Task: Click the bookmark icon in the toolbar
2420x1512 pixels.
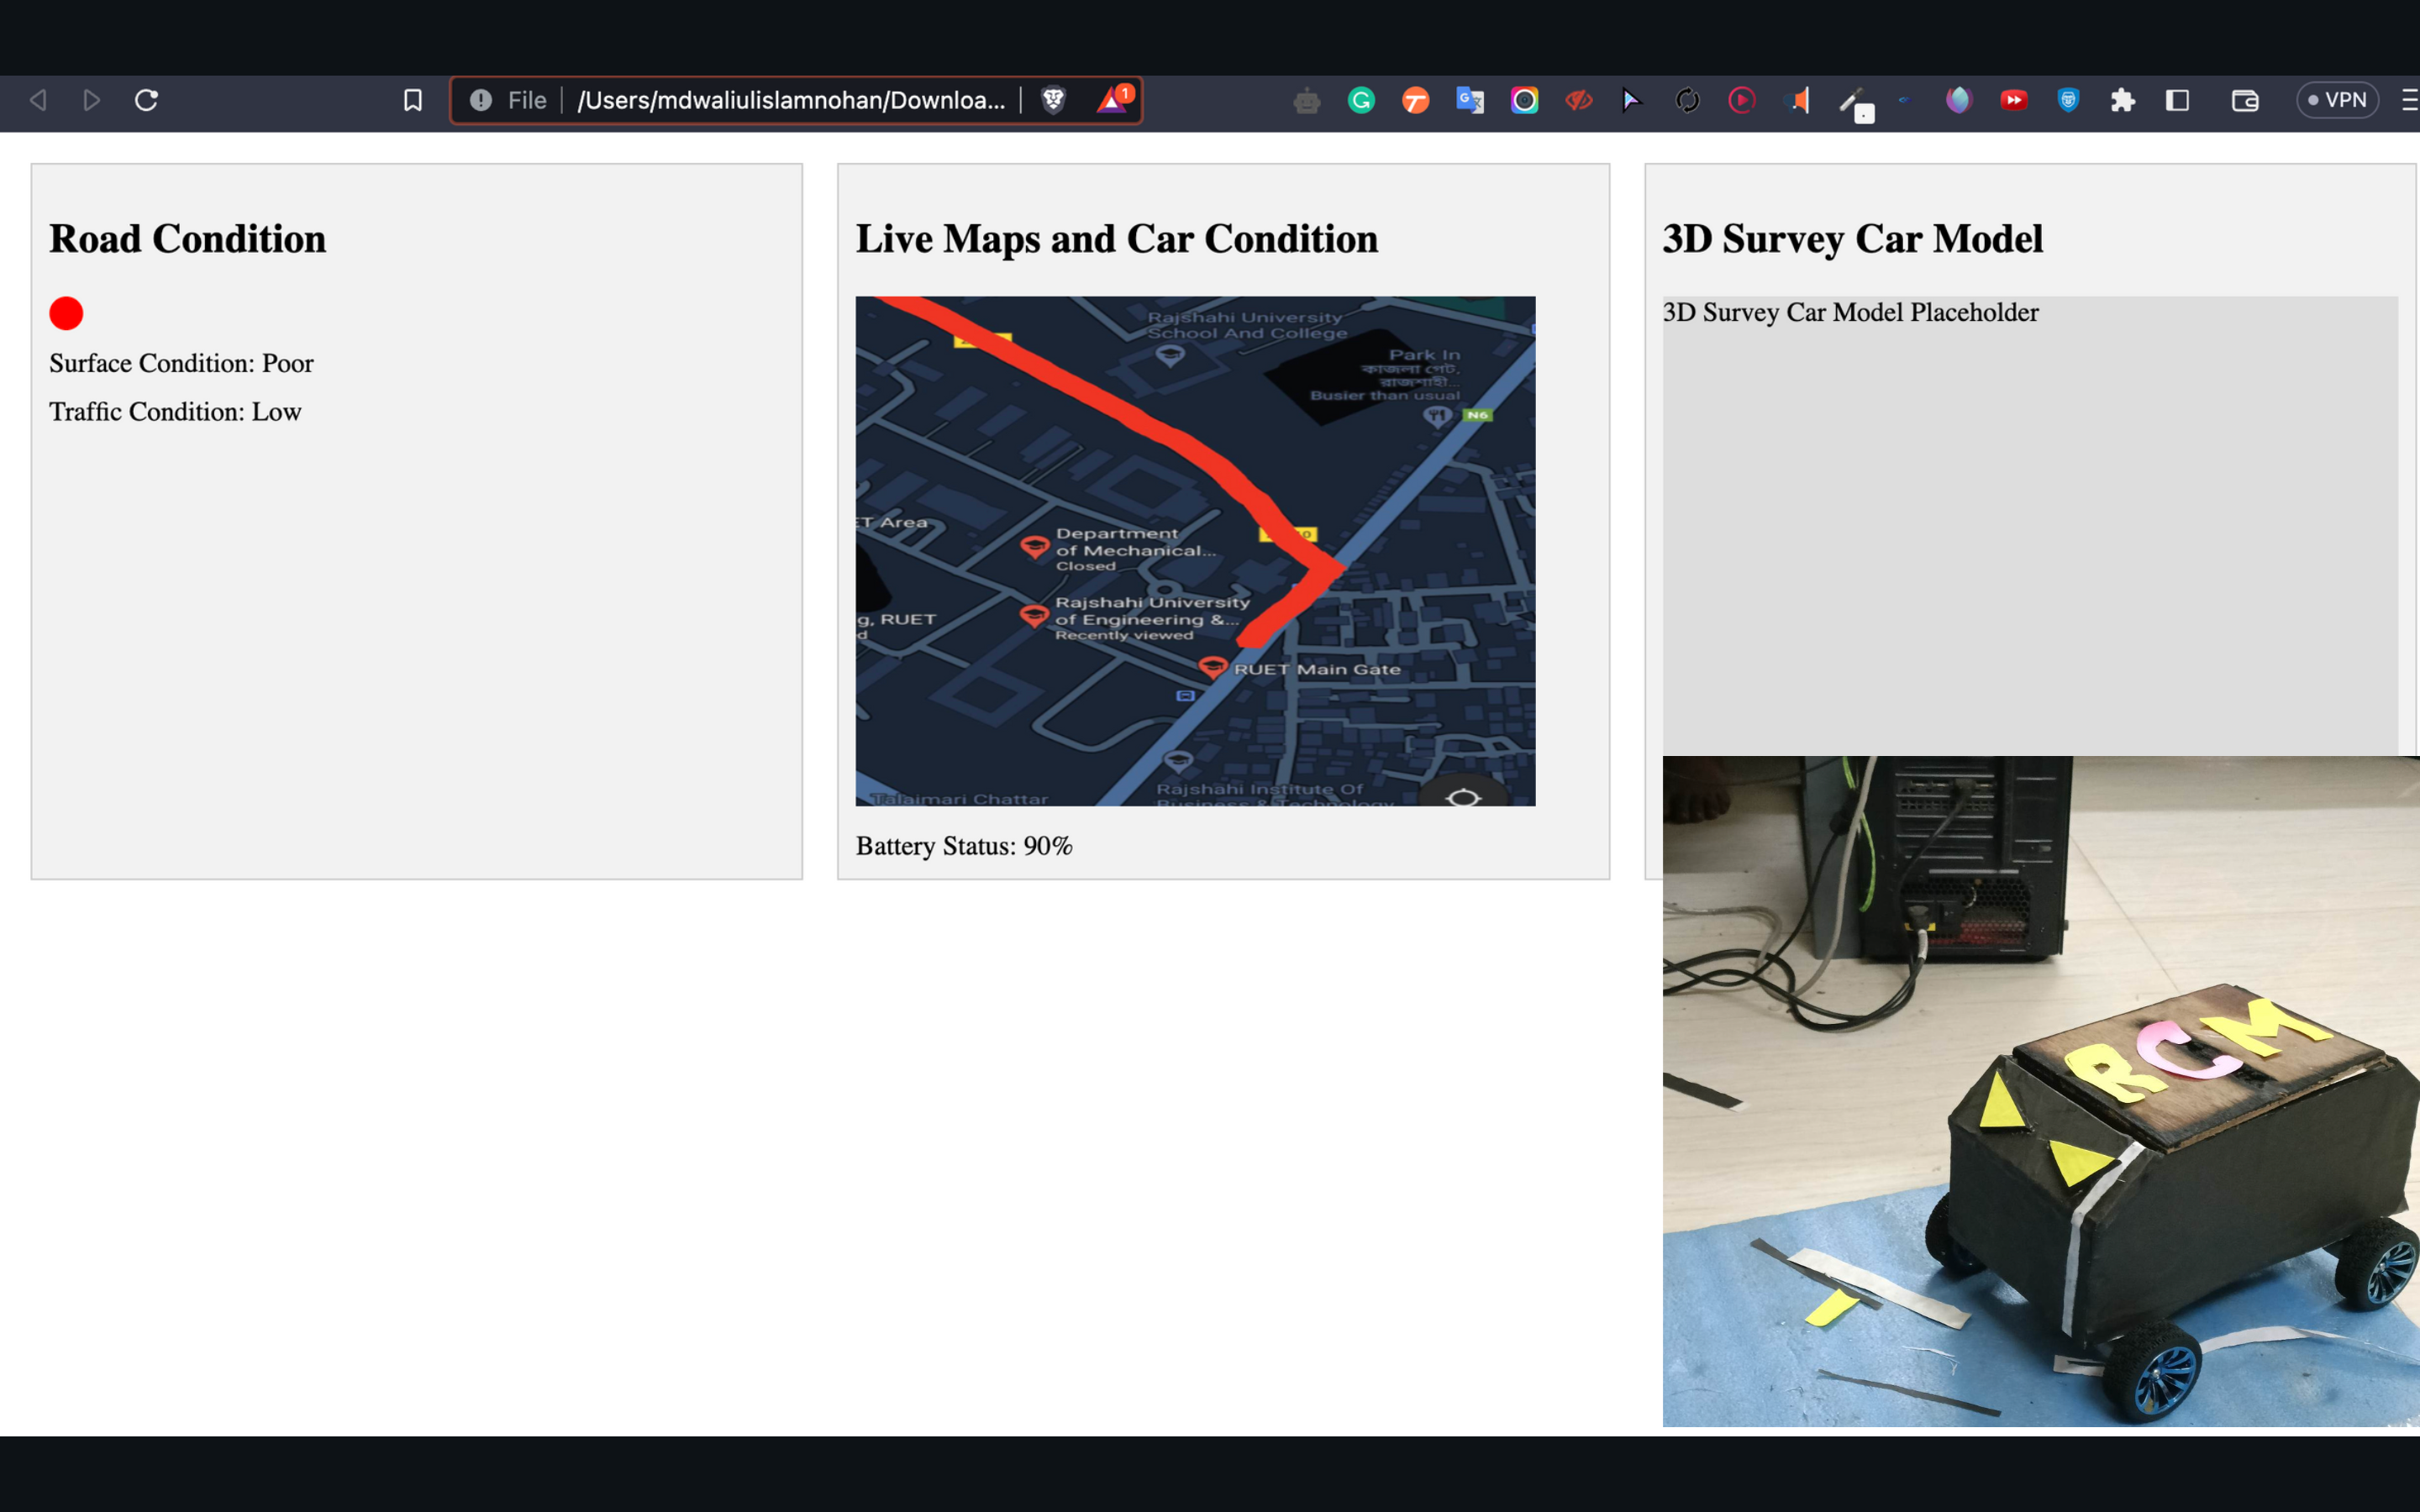Action: pos(412,100)
